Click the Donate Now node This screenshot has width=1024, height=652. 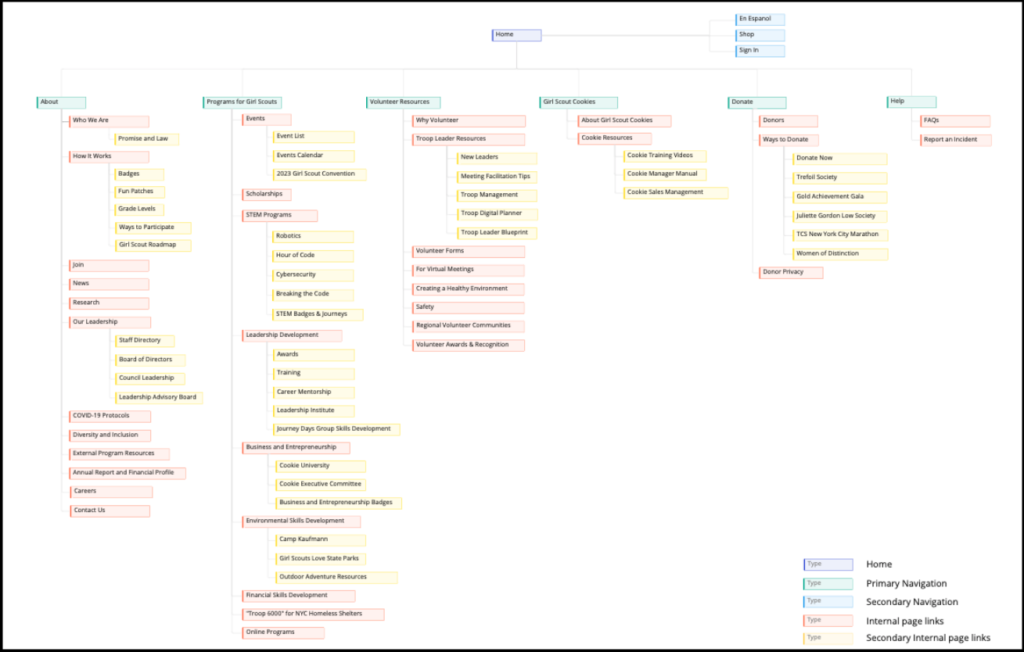pos(840,159)
